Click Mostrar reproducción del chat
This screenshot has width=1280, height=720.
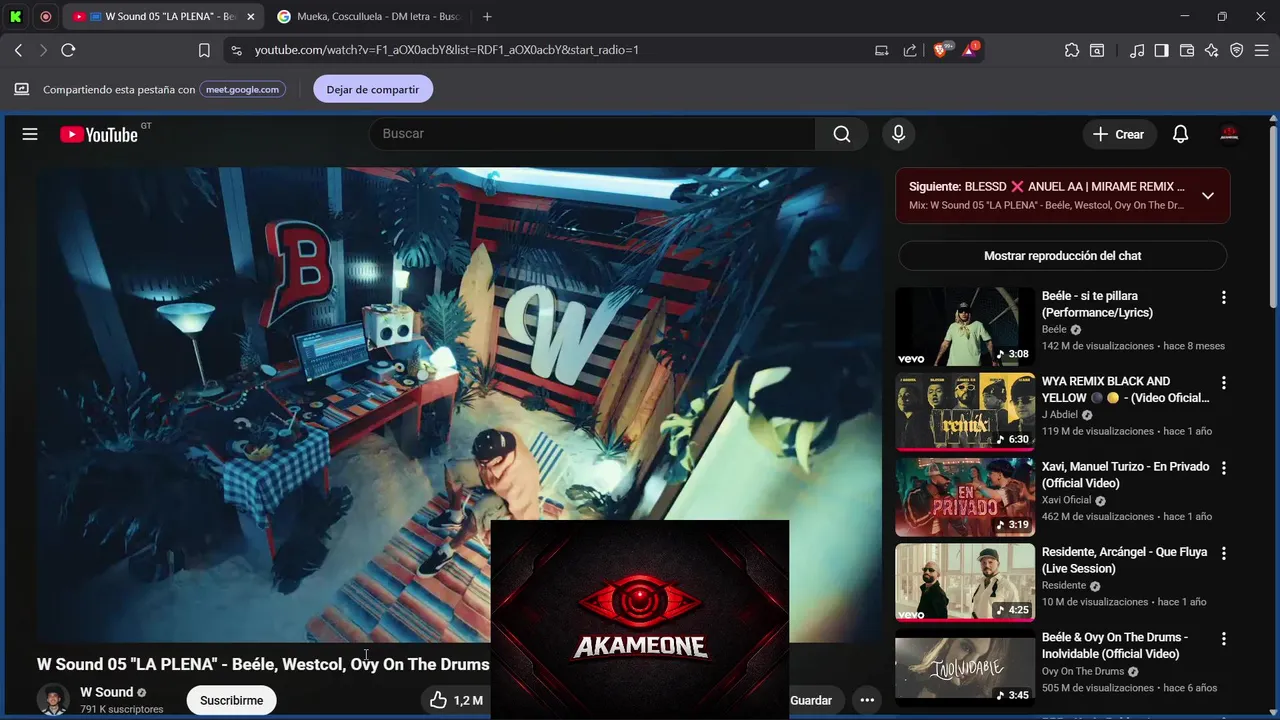point(1062,256)
